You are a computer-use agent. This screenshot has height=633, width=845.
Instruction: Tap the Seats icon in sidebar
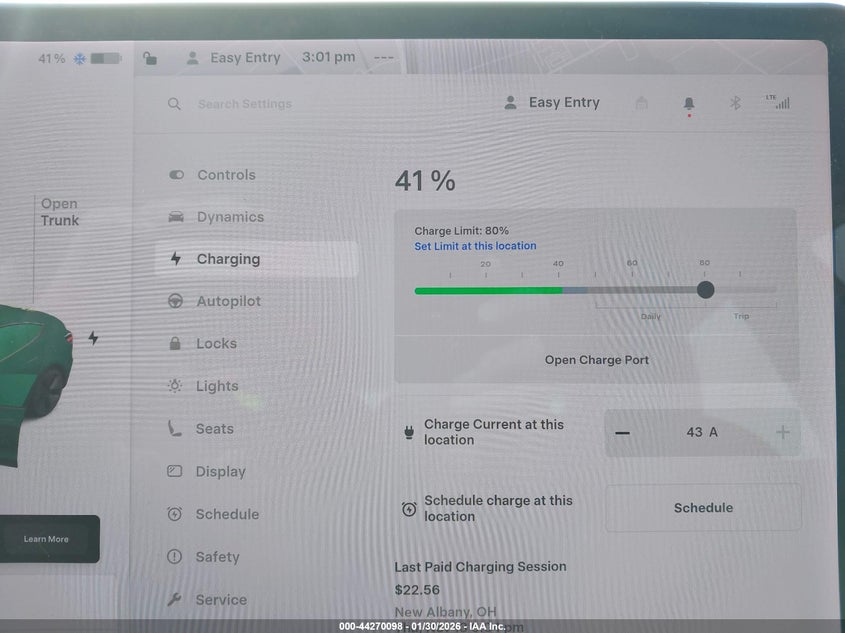pyautogui.click(x=175, y=428)
